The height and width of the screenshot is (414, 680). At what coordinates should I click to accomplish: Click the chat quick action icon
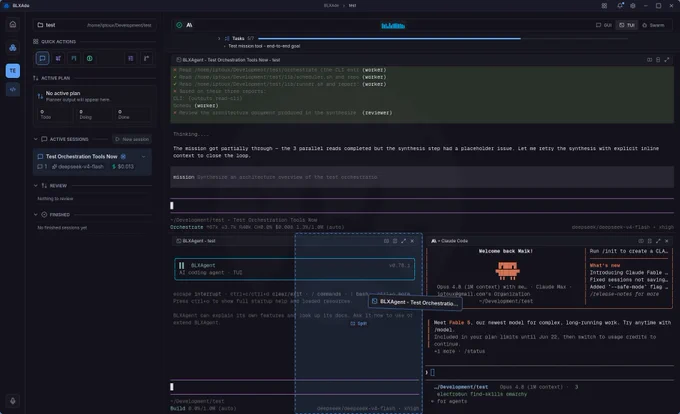pyautogui.click(x=42, y=58)
